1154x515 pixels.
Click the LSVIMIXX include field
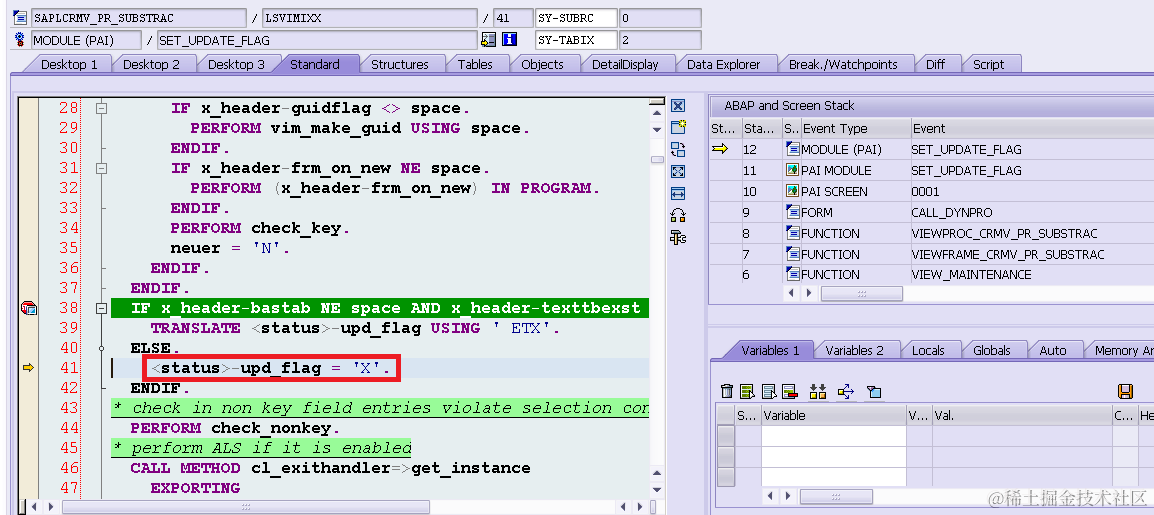pyautogui.click(x=369, y=18)
